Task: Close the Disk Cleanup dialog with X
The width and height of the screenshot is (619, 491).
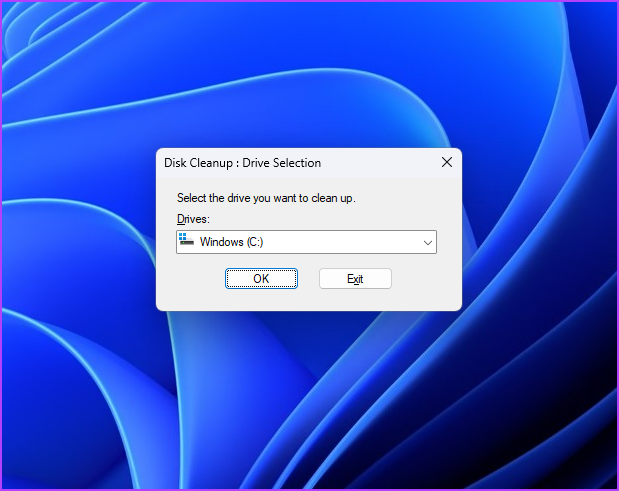Action: tap(446, 162)
